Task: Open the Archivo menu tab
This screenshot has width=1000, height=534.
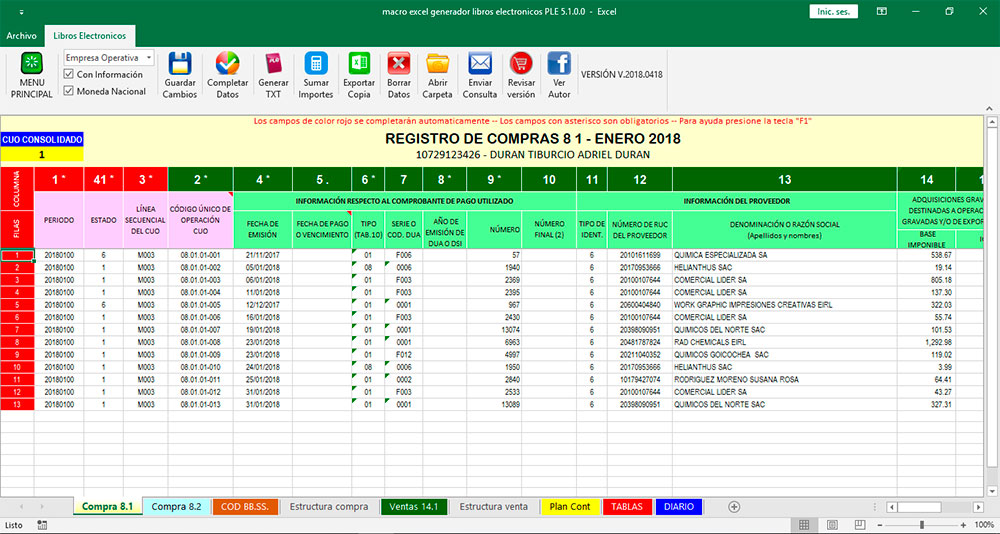Action: 21,35
